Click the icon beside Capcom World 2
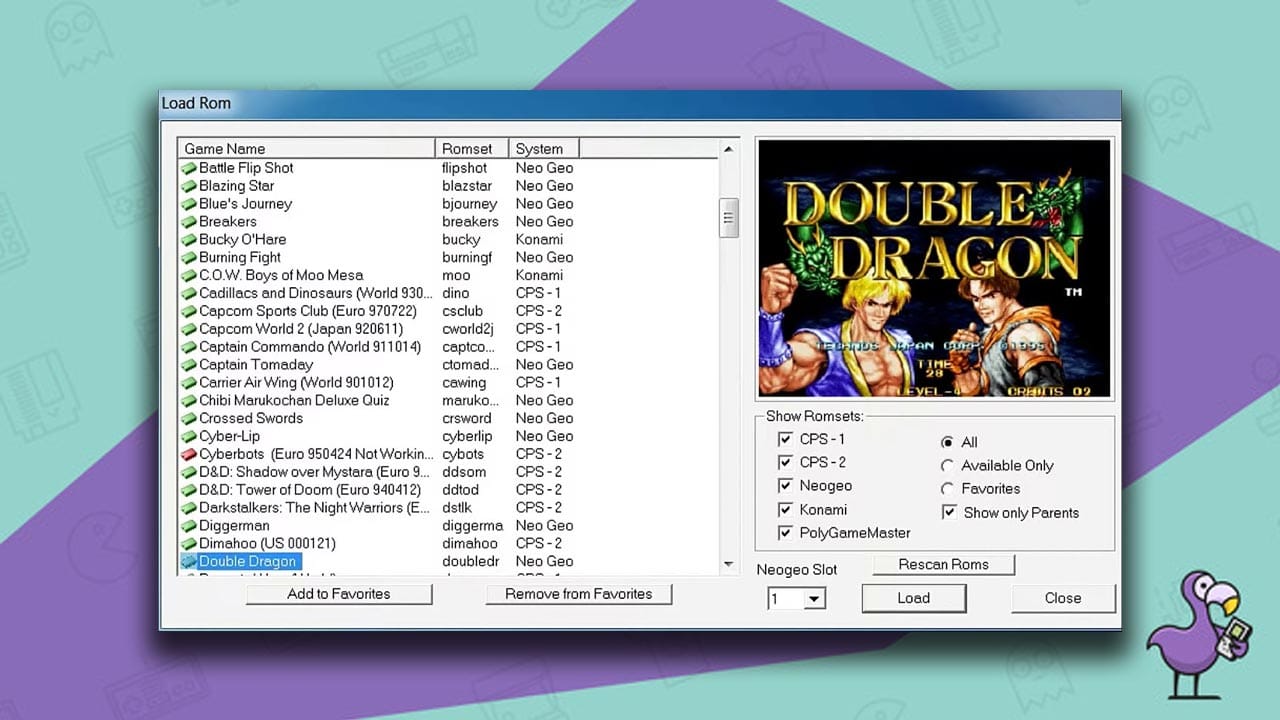 [x=188, y=329]
